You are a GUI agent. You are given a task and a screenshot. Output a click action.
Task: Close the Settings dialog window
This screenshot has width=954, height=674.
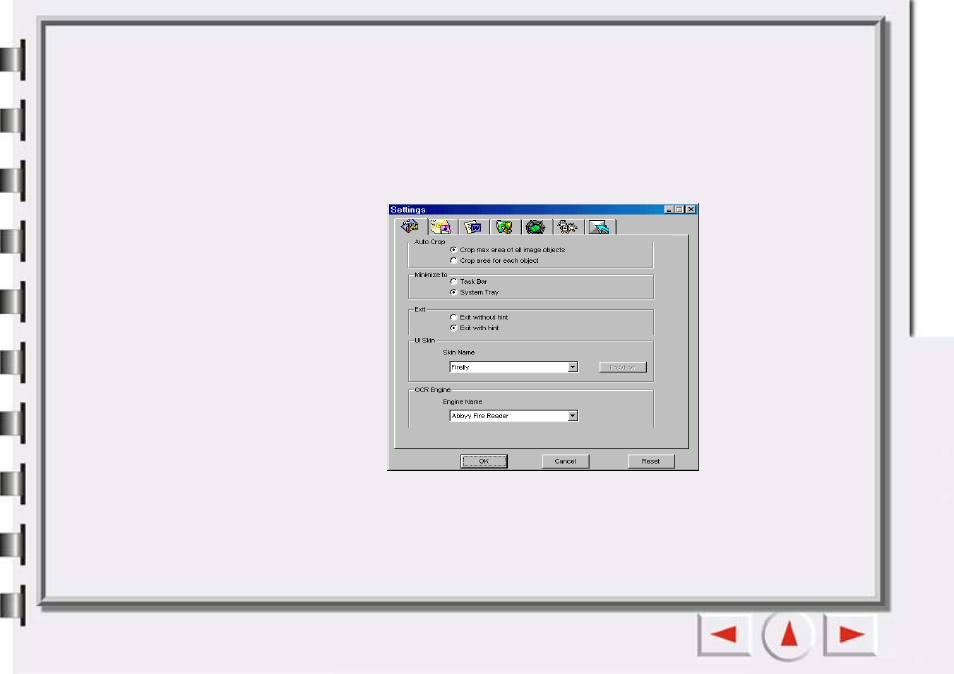691,209
